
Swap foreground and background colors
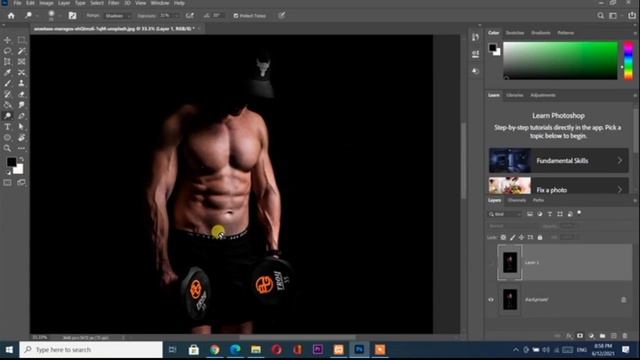[22, 159]
